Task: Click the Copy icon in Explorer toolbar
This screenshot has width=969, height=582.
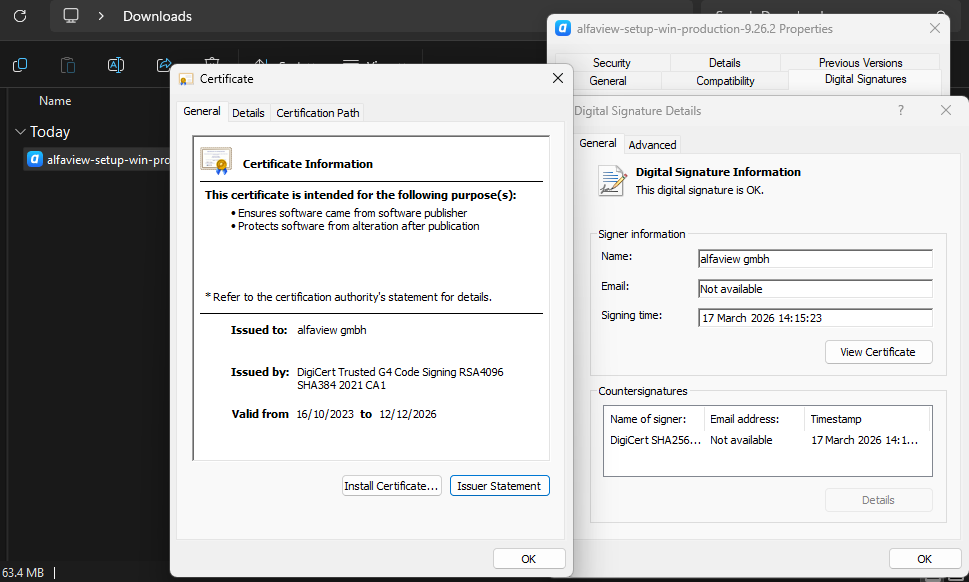Action: pos(20,65)
